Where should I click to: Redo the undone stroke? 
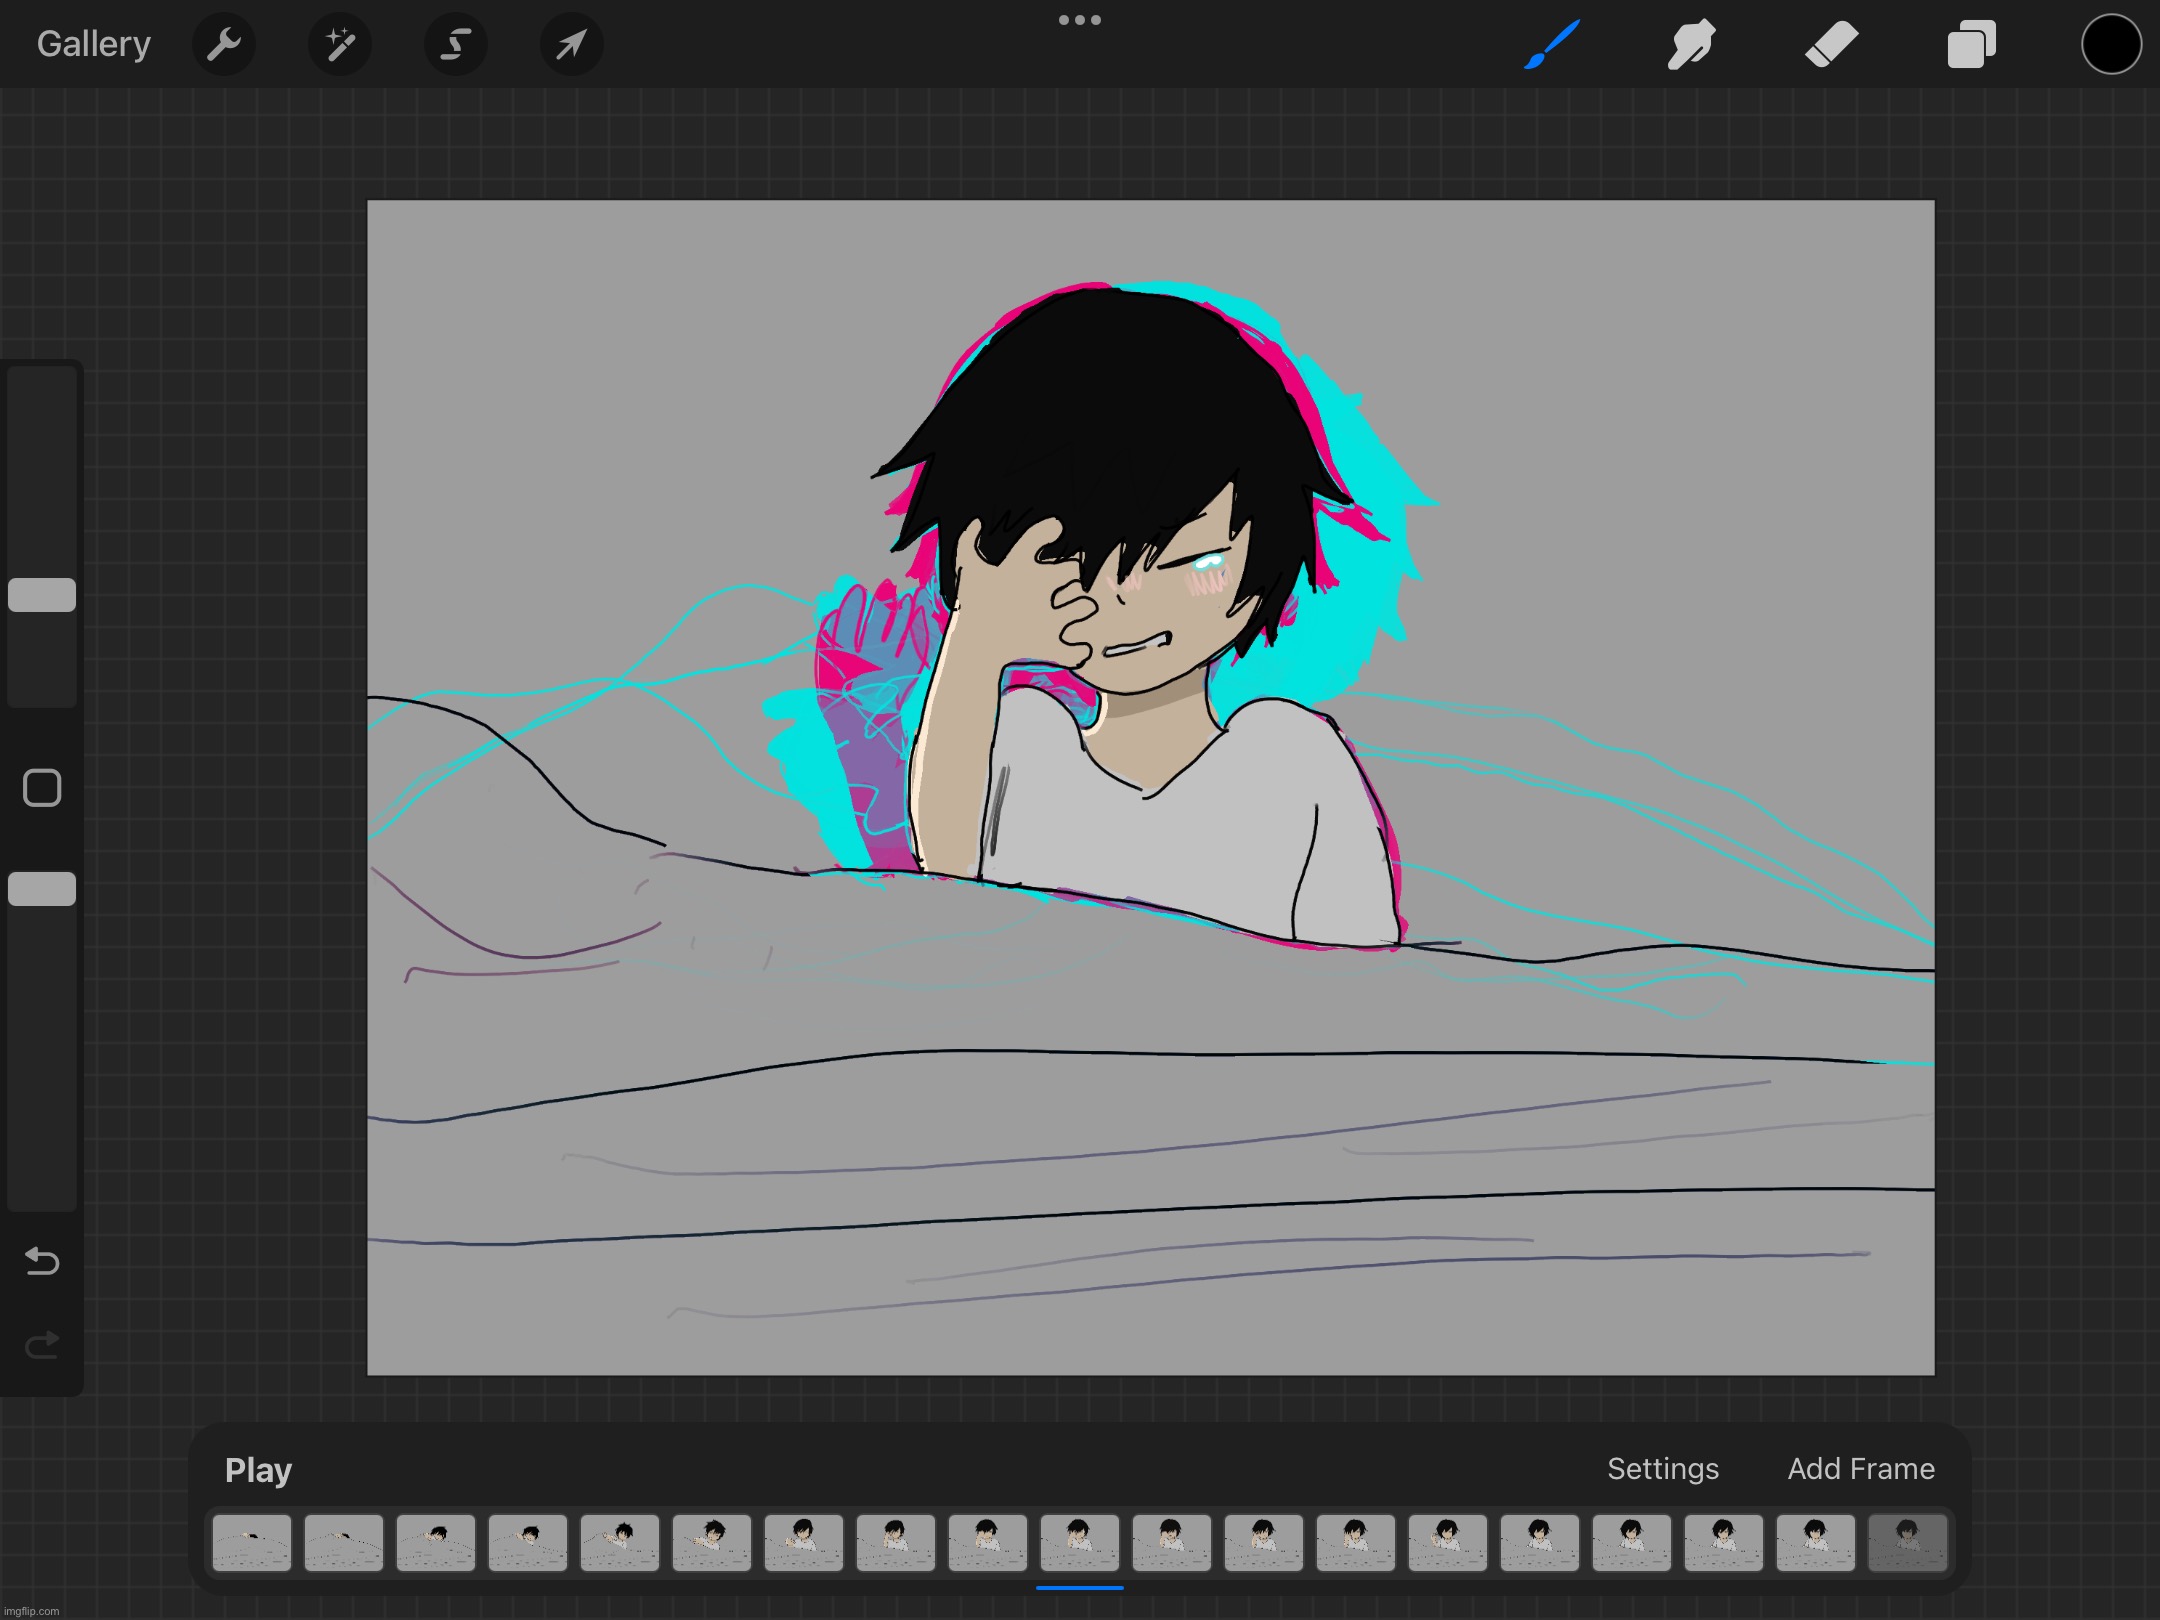[41, 1345]
